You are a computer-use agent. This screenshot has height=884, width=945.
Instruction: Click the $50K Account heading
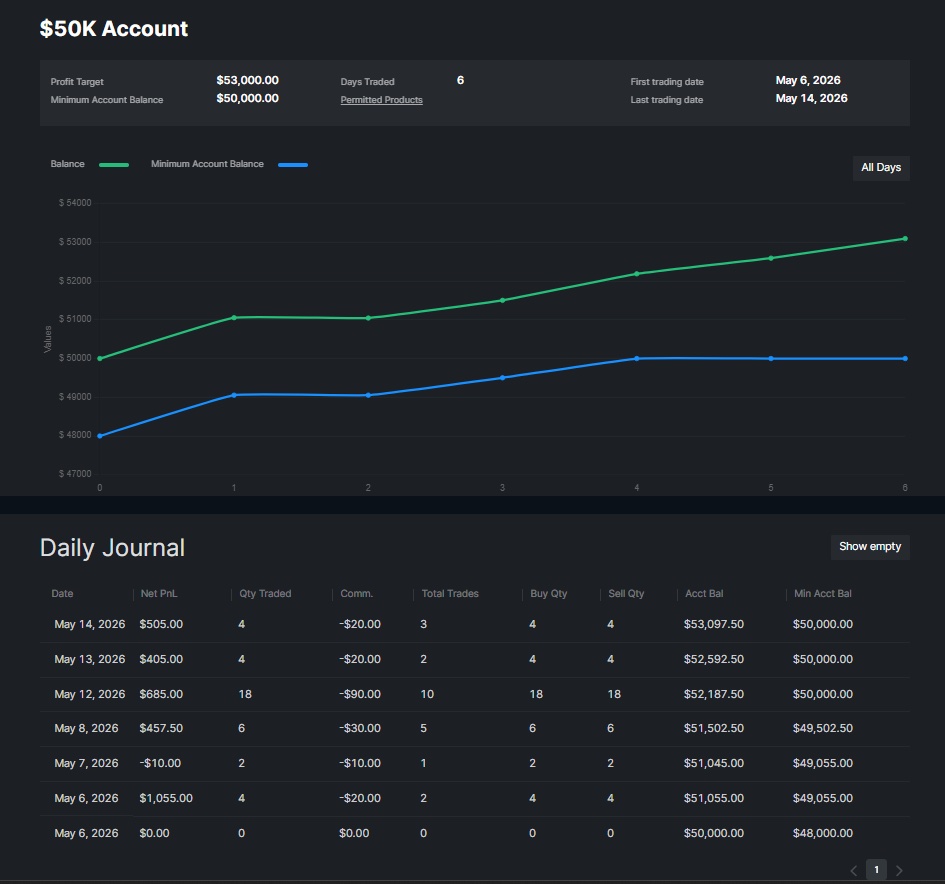click(114, 29)
